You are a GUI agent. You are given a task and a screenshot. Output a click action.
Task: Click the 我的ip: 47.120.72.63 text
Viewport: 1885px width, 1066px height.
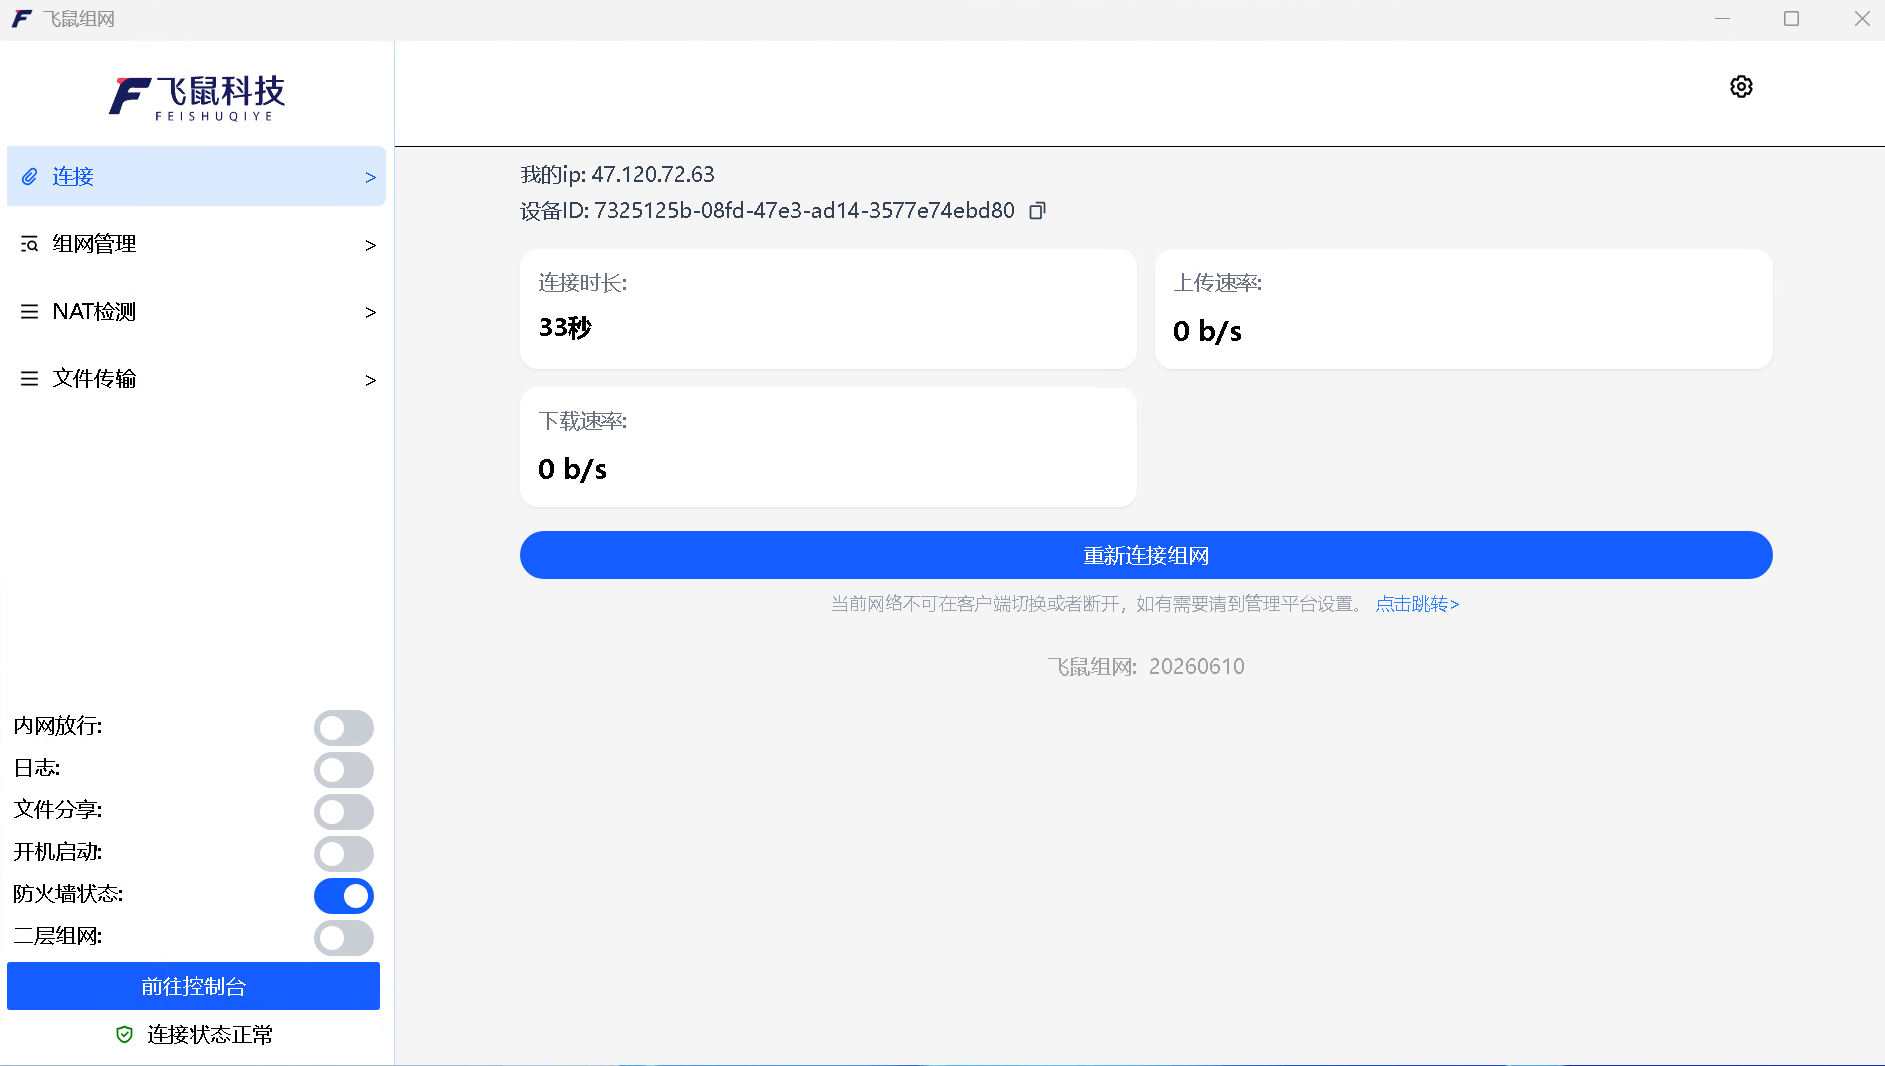click(617, 175)
